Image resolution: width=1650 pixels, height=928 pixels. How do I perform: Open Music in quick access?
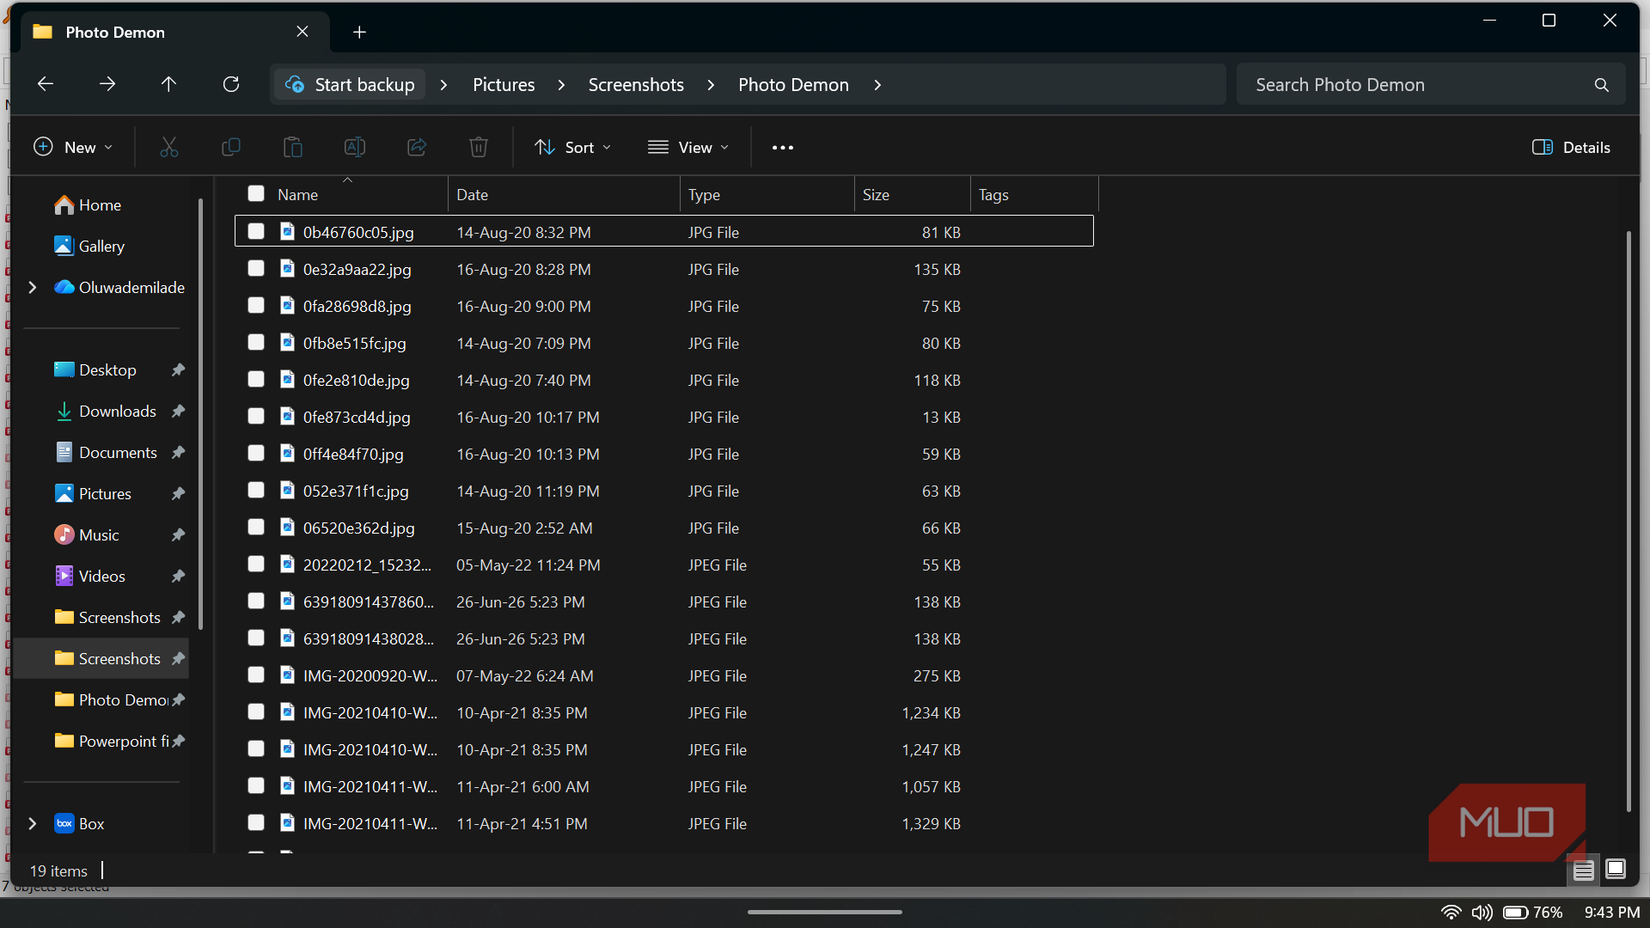pyautogui.click(x=87, y=535)
